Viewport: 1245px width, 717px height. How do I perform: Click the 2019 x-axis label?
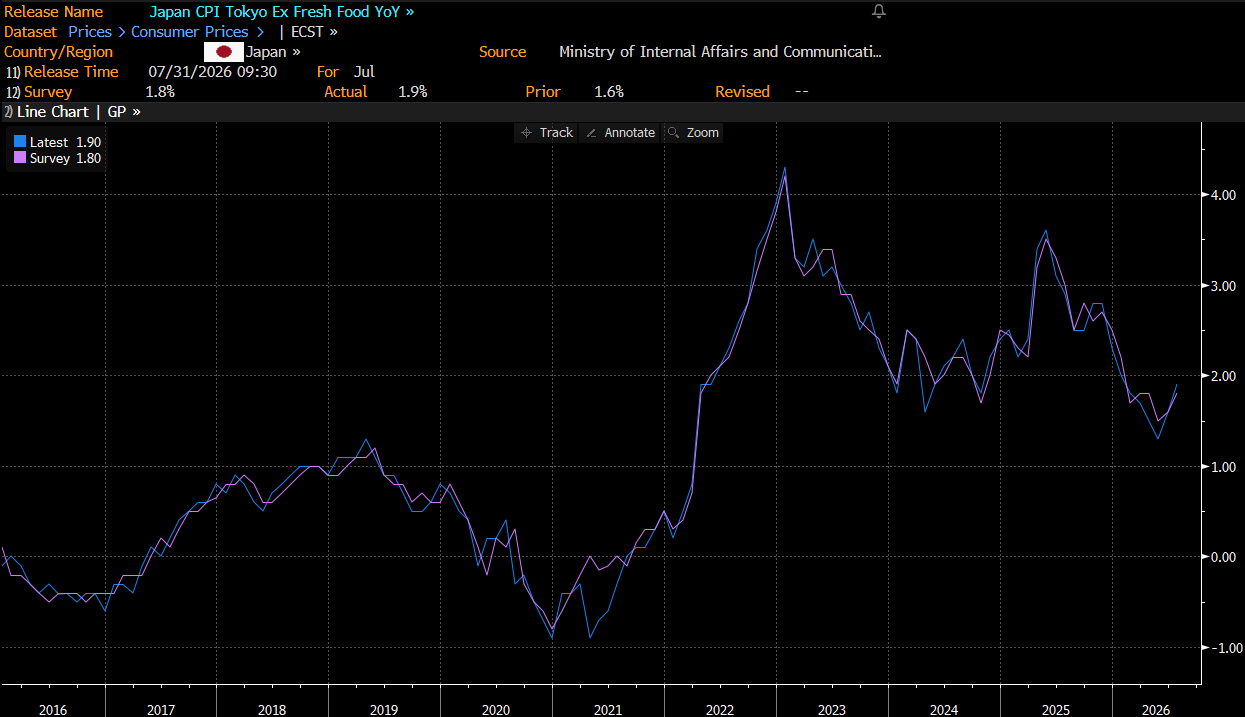click(x=382, y=709)
